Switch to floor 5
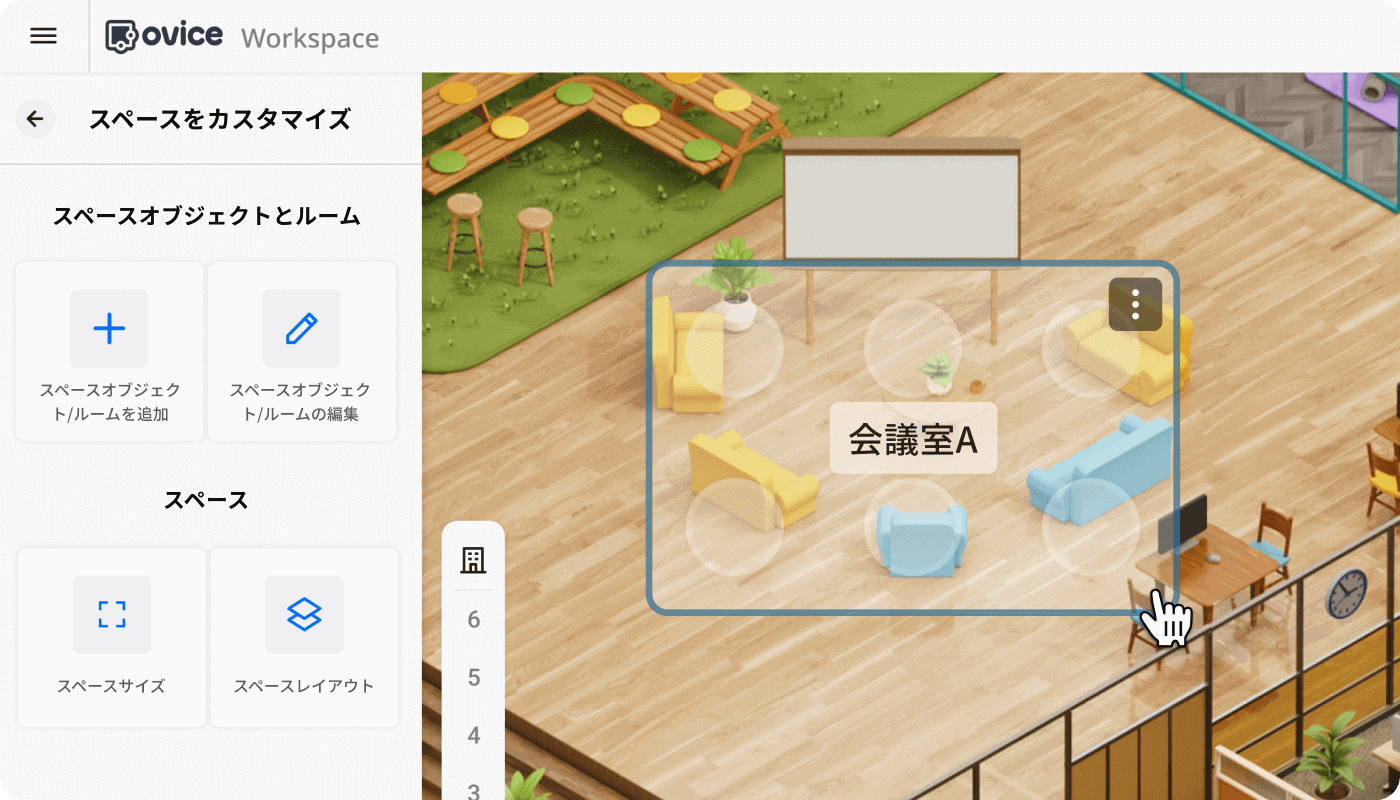This screenshot has width=1400, height=800. pyautogui.click(x=474, y=677)
